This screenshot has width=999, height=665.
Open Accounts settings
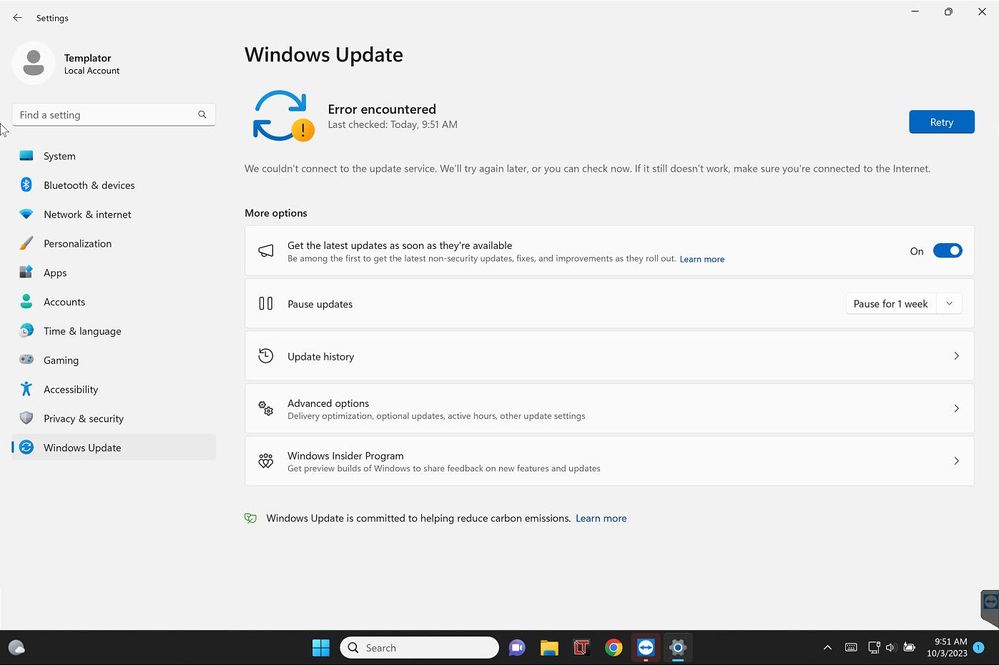pos(113,302)
